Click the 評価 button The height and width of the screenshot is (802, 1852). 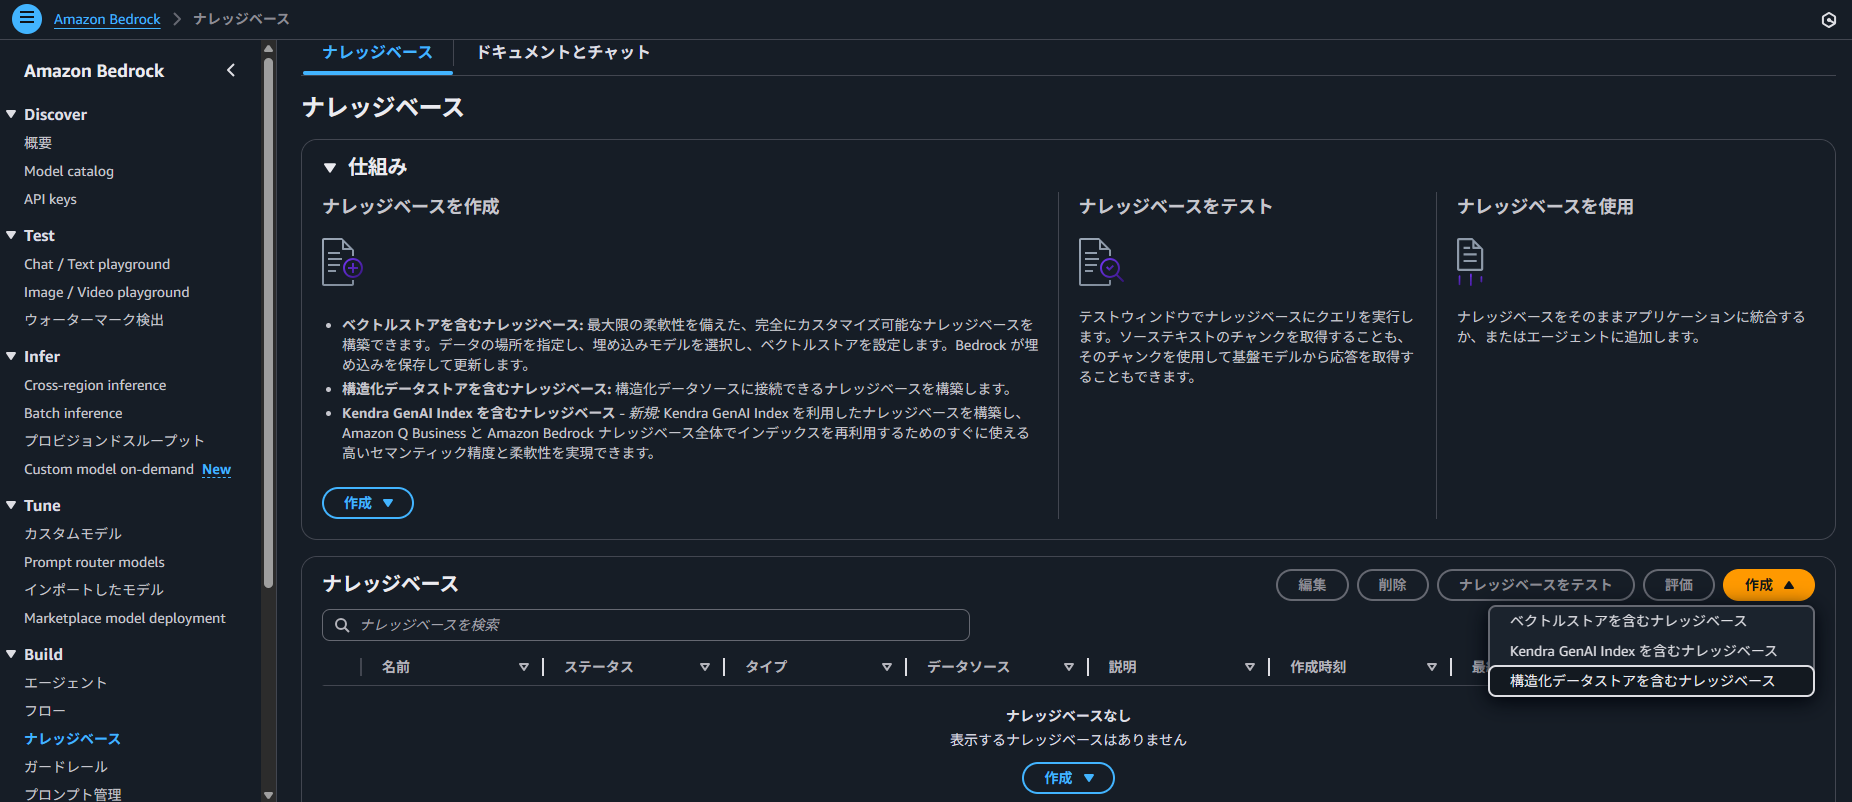tap(1679, 585)
